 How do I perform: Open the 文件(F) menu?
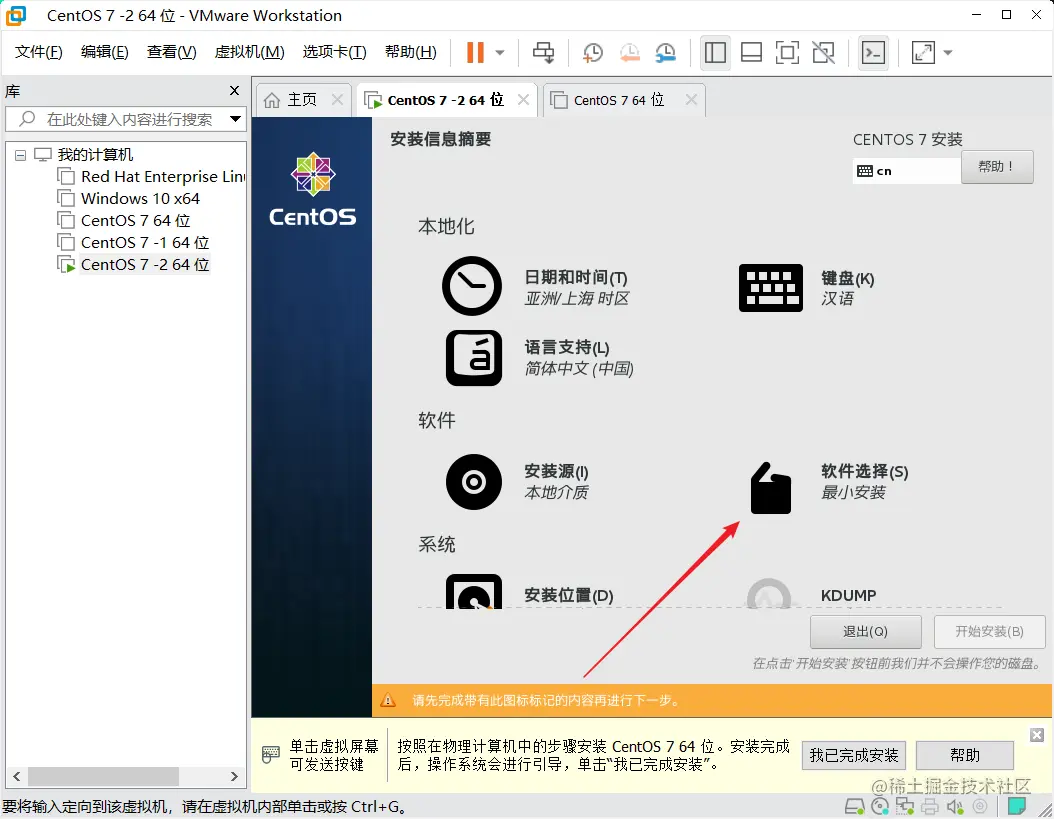point(39,52)
